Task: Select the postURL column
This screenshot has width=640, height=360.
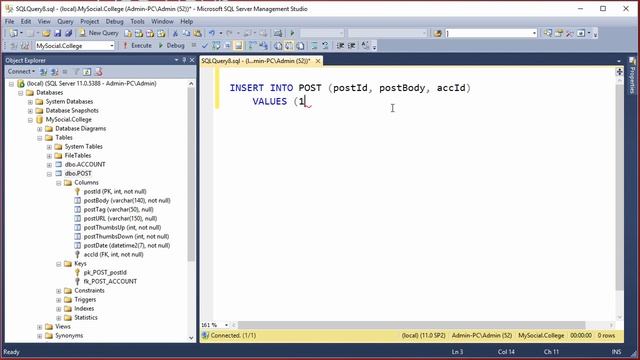Action: [120, 218]
